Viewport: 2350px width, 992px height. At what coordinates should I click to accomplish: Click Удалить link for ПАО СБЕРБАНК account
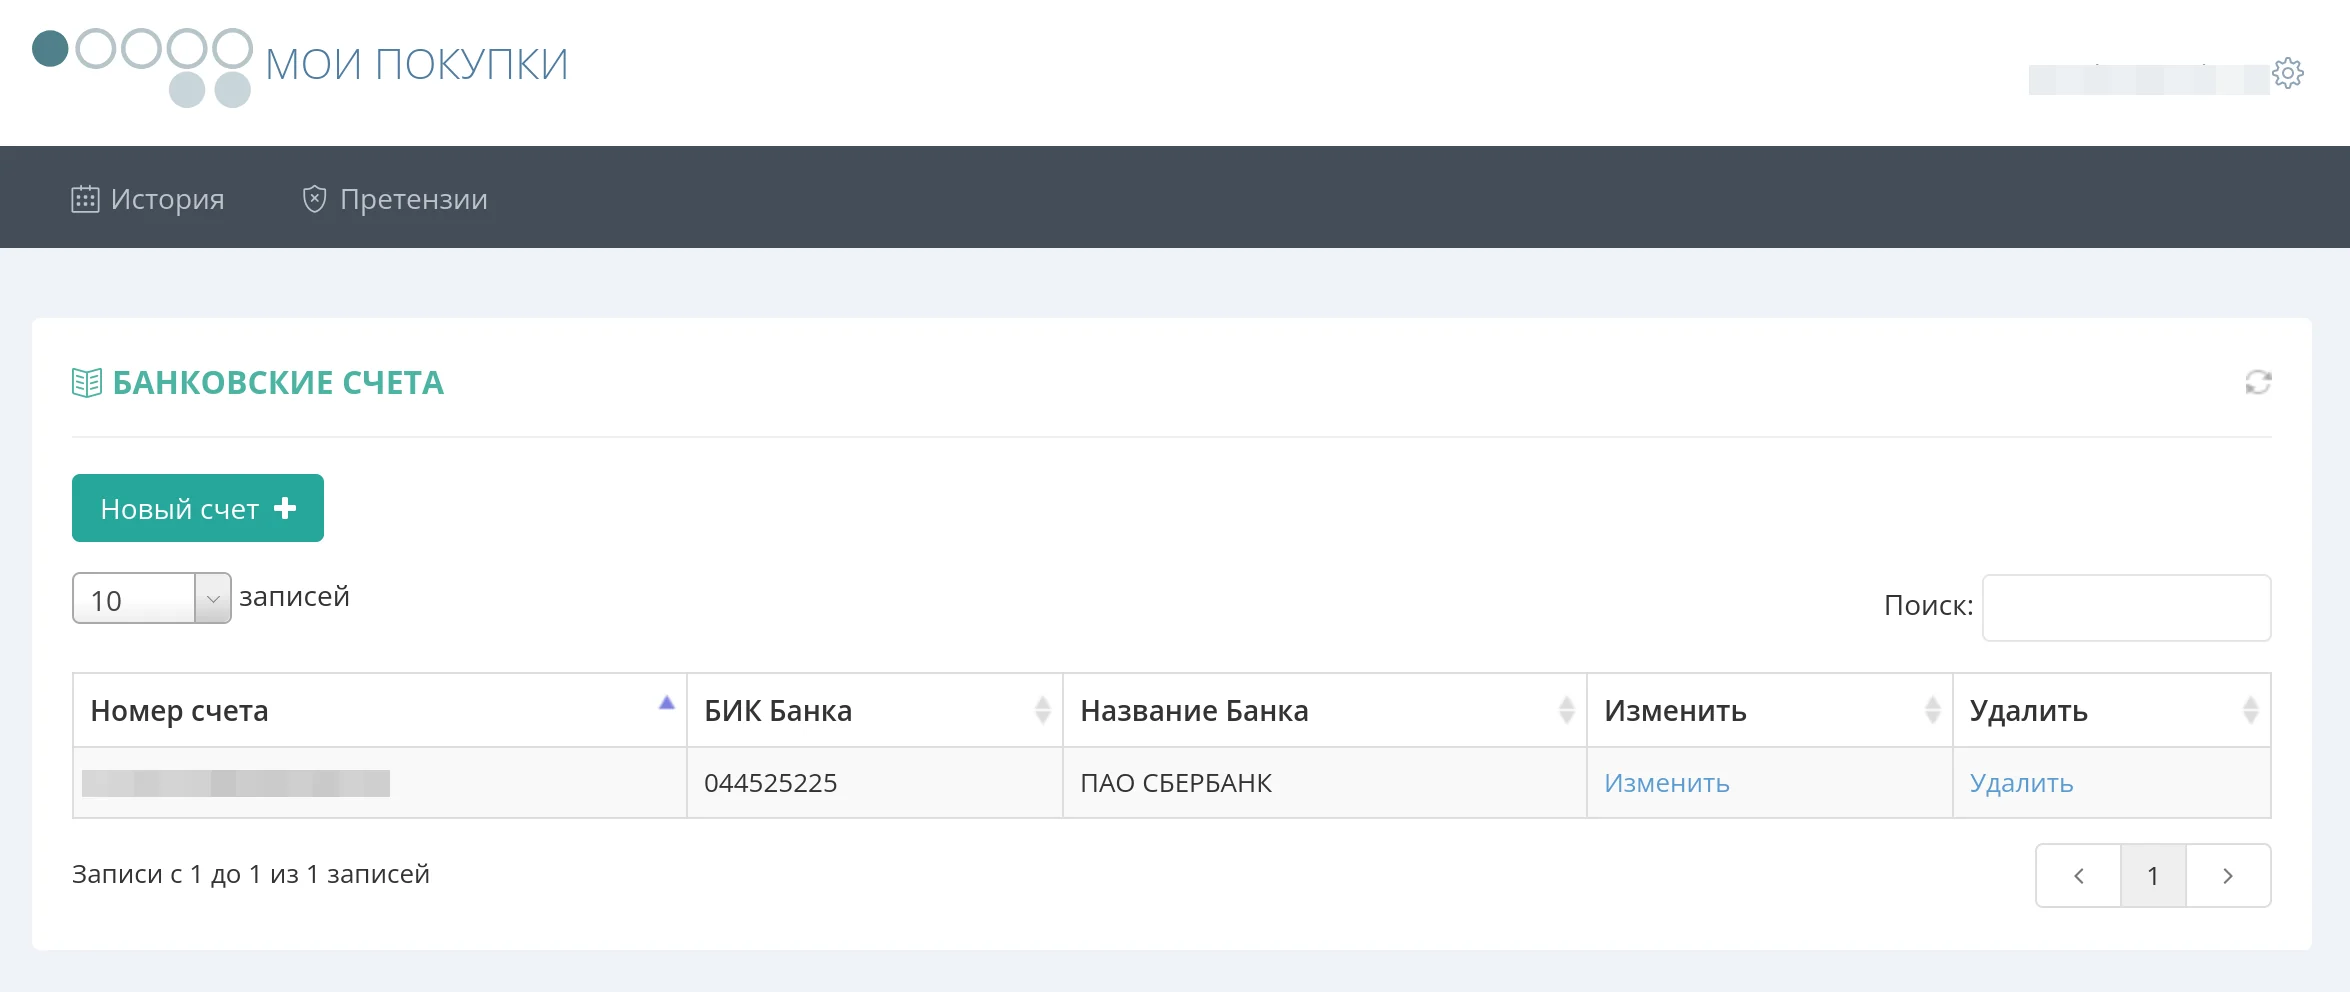pyautogui.click(x=2021, y=783)
